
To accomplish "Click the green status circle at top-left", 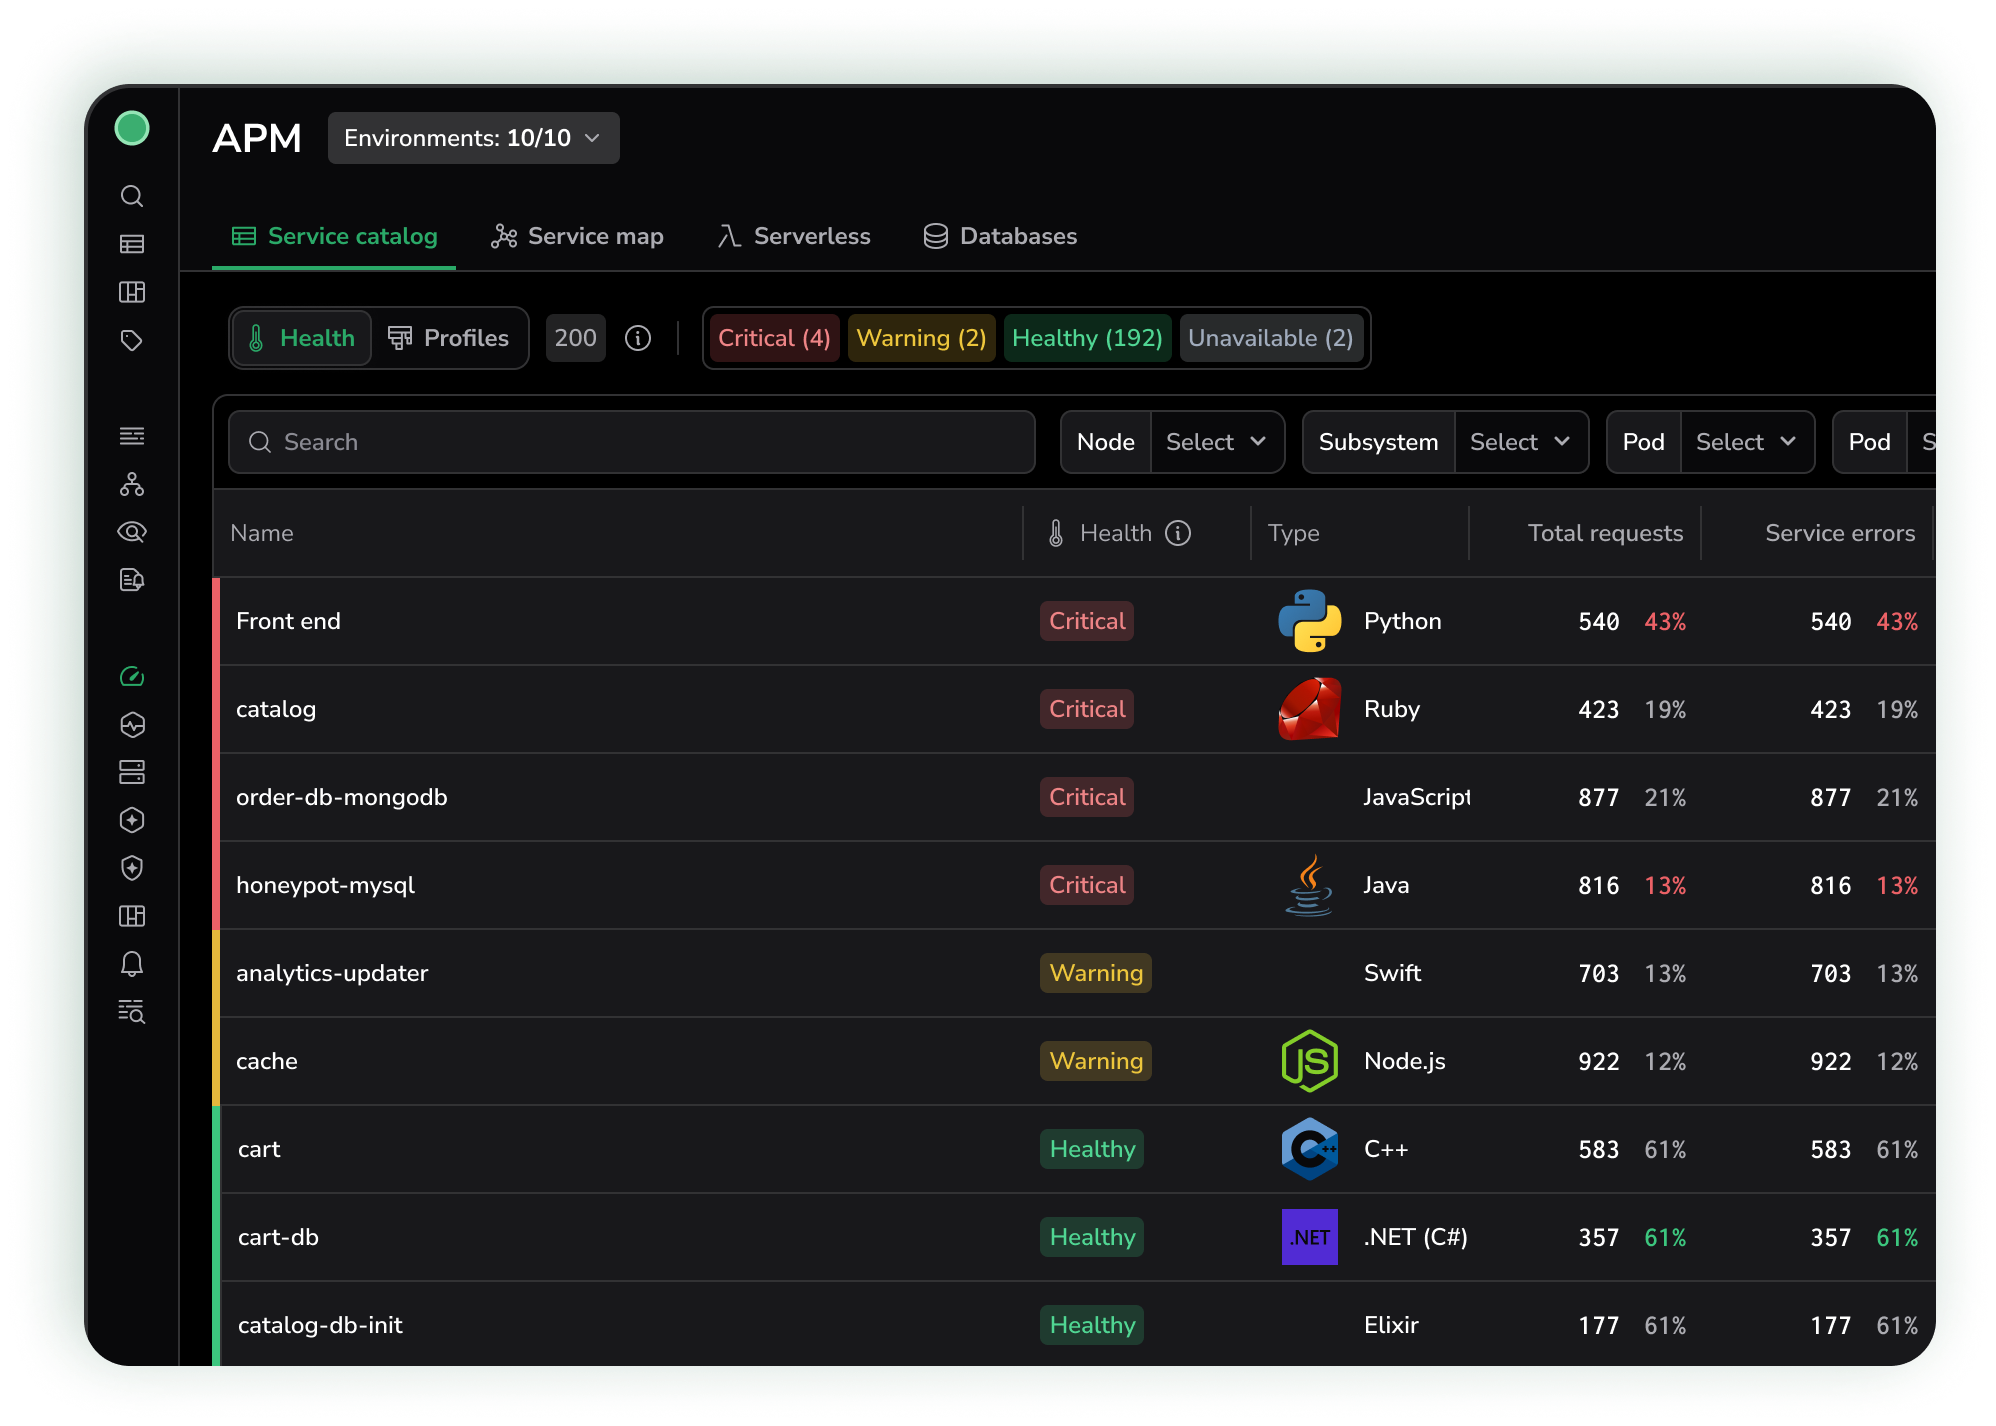I will 132,128.
